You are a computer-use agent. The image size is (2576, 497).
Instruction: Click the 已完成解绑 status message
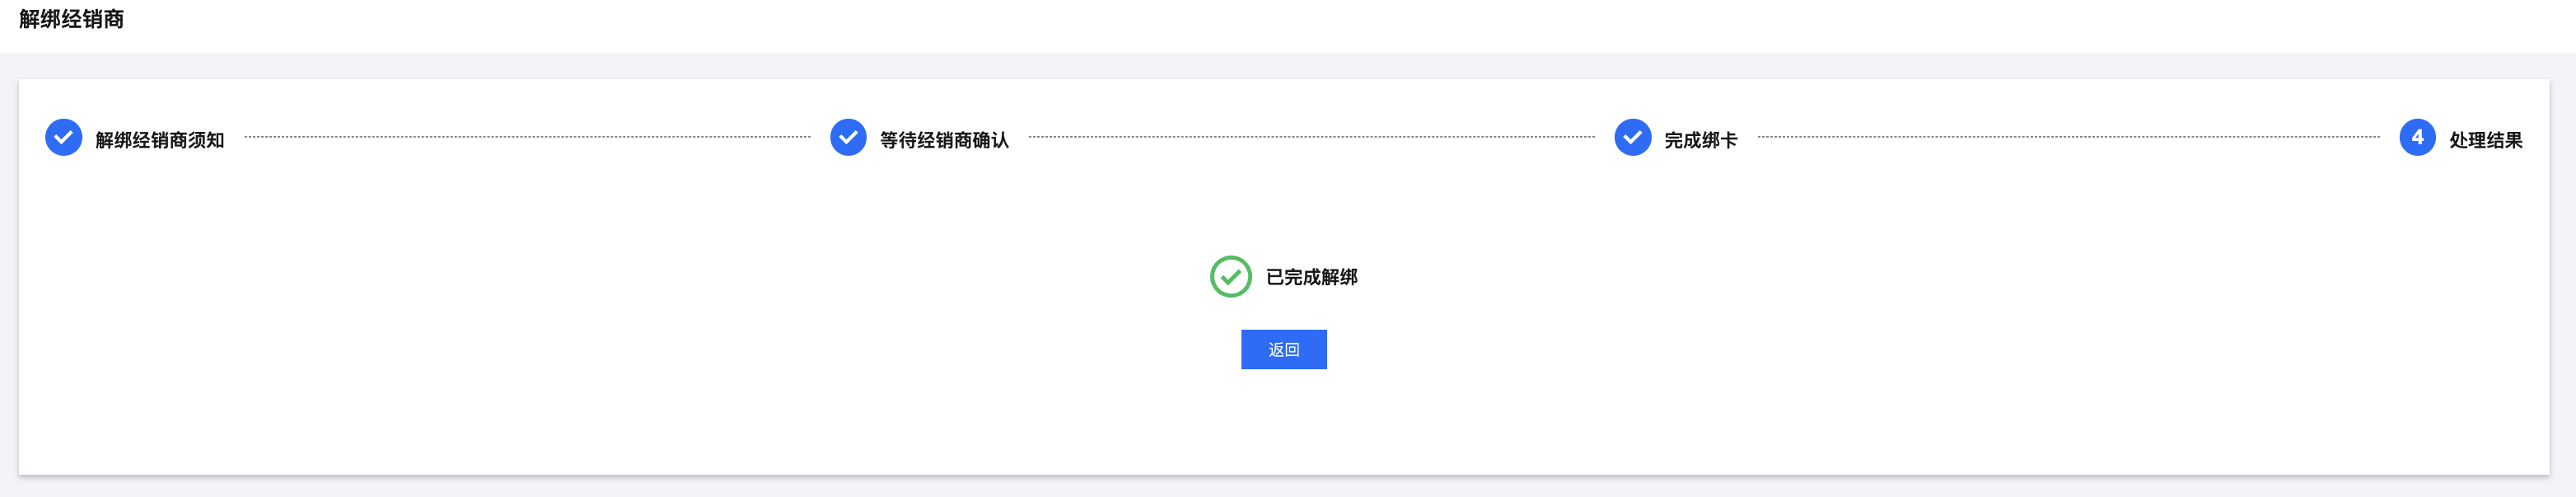coord(1311,277)
